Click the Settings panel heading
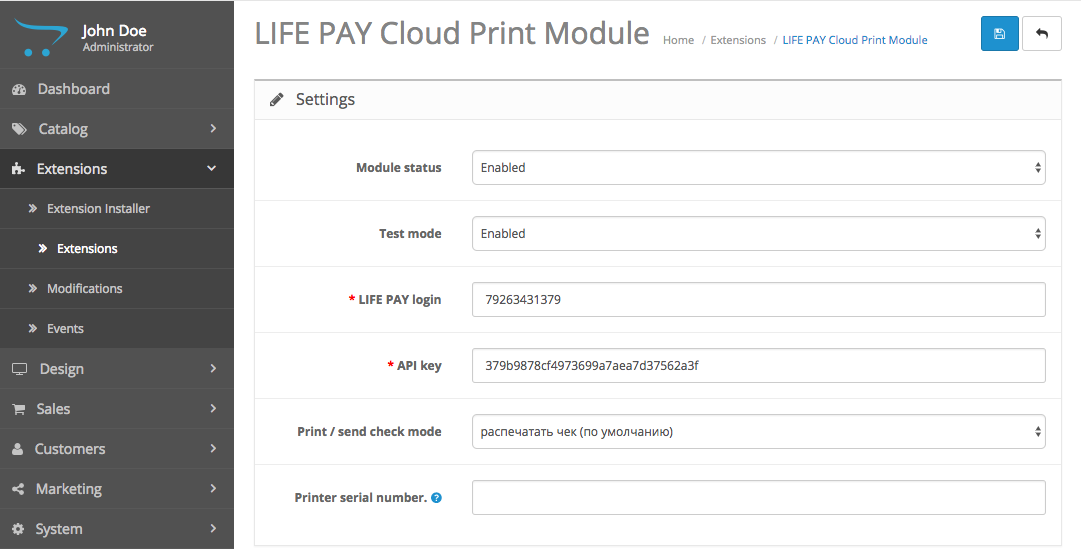 (x=325, y=99)
